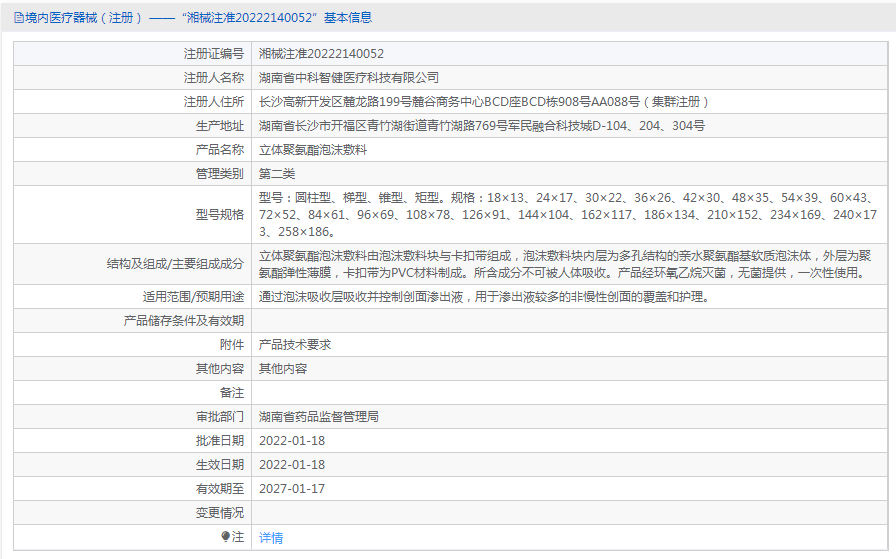The height and width of the screenshot is (559, 896).
Task: Select effective date 2022-01-18 in 生效日期 row
Action: [291, 465]
